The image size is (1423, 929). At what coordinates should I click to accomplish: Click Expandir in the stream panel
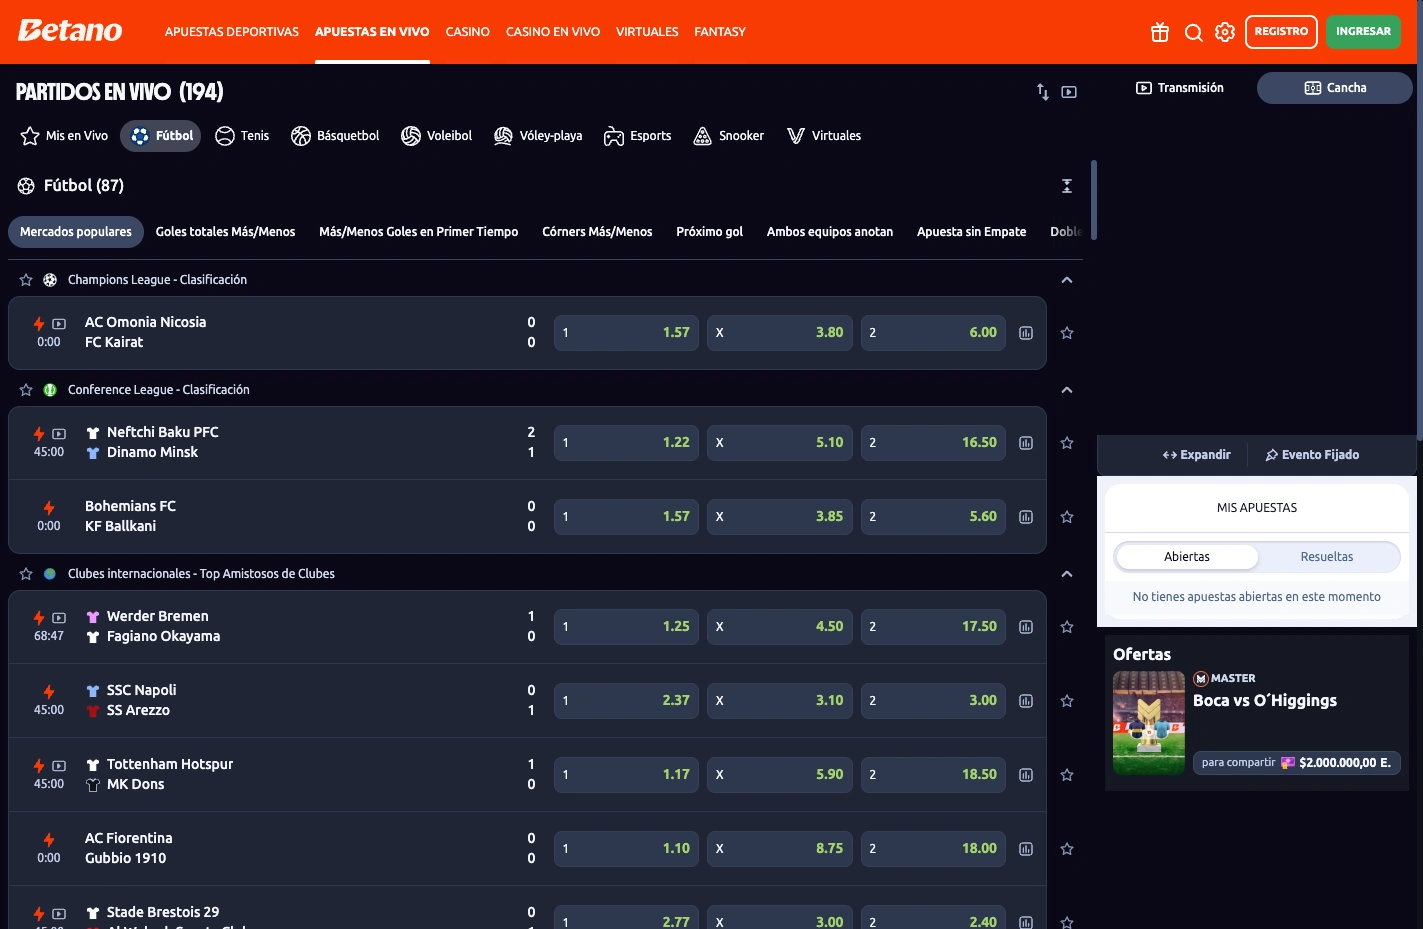pos(1196,455)
